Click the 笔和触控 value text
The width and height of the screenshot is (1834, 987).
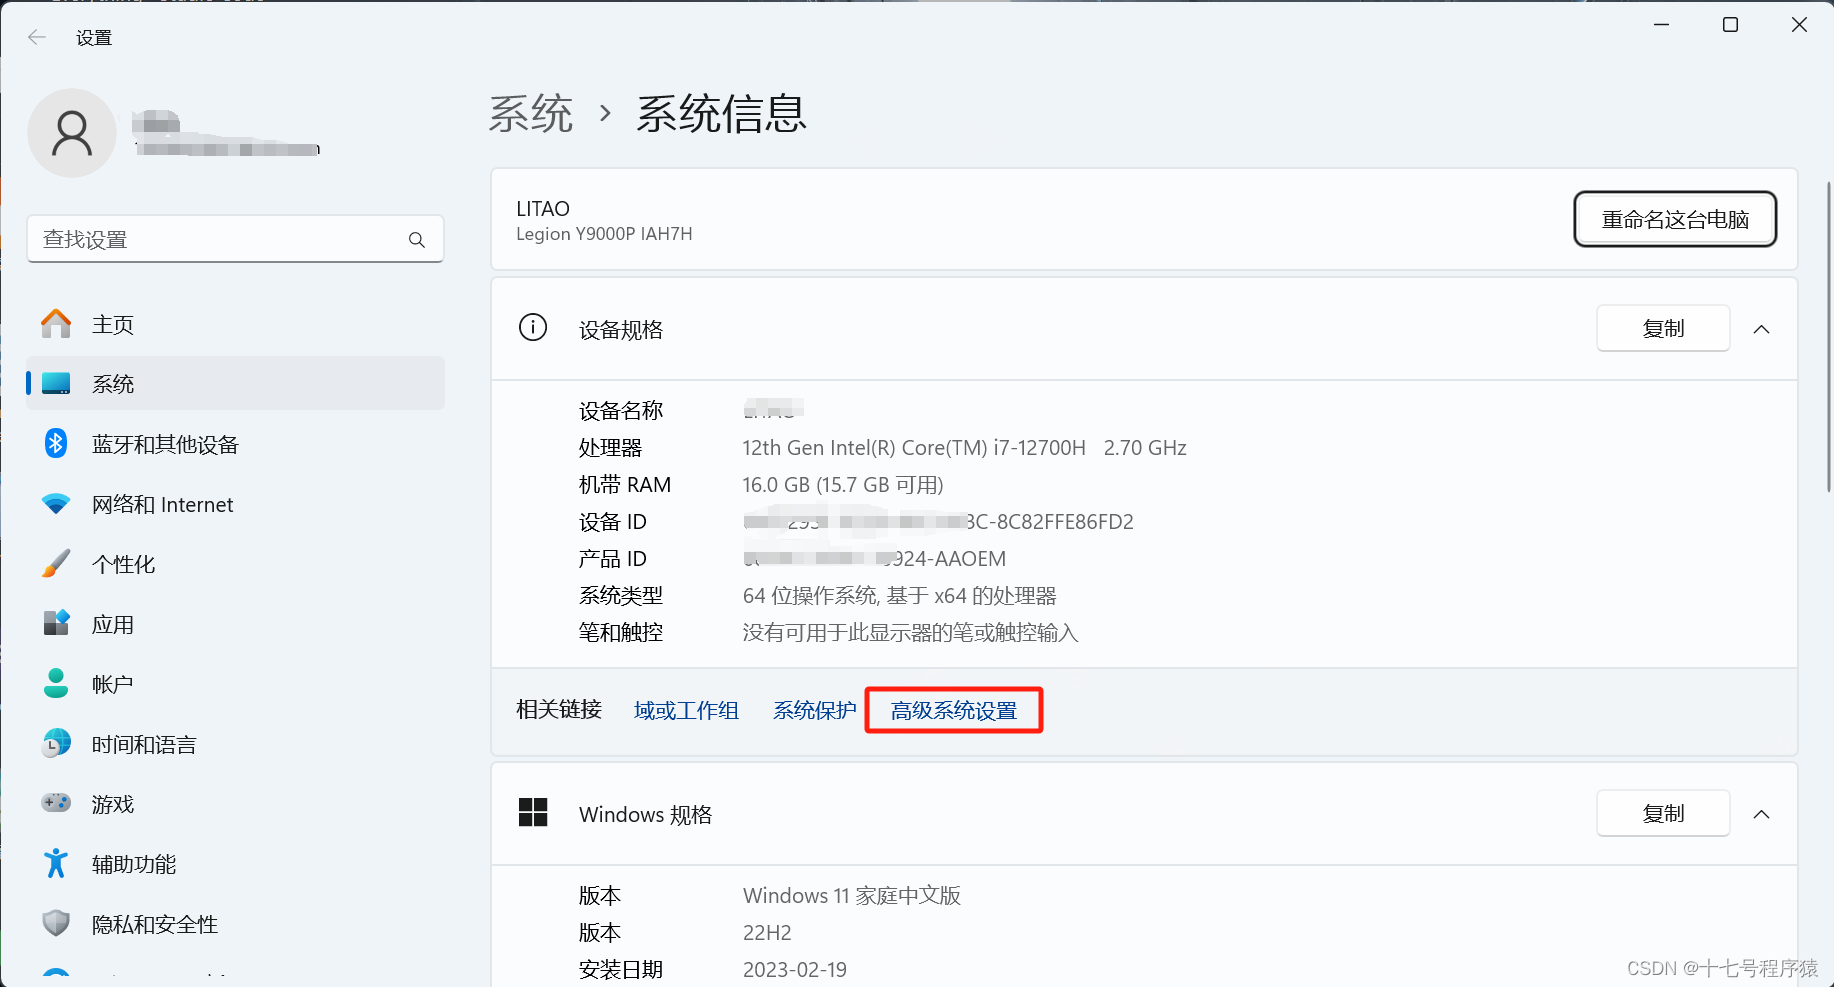[910, 633]
